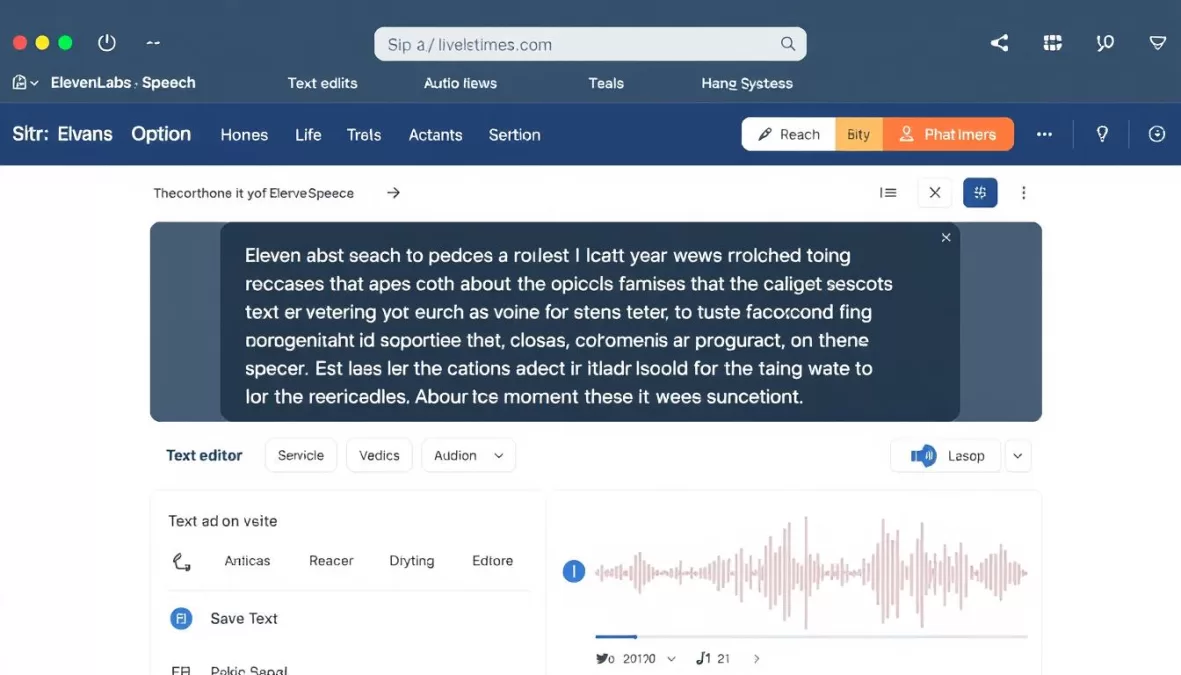This screenshot has width=1181, height=675.
Task: Switch to the Reach option
Action: coord(788,133)
